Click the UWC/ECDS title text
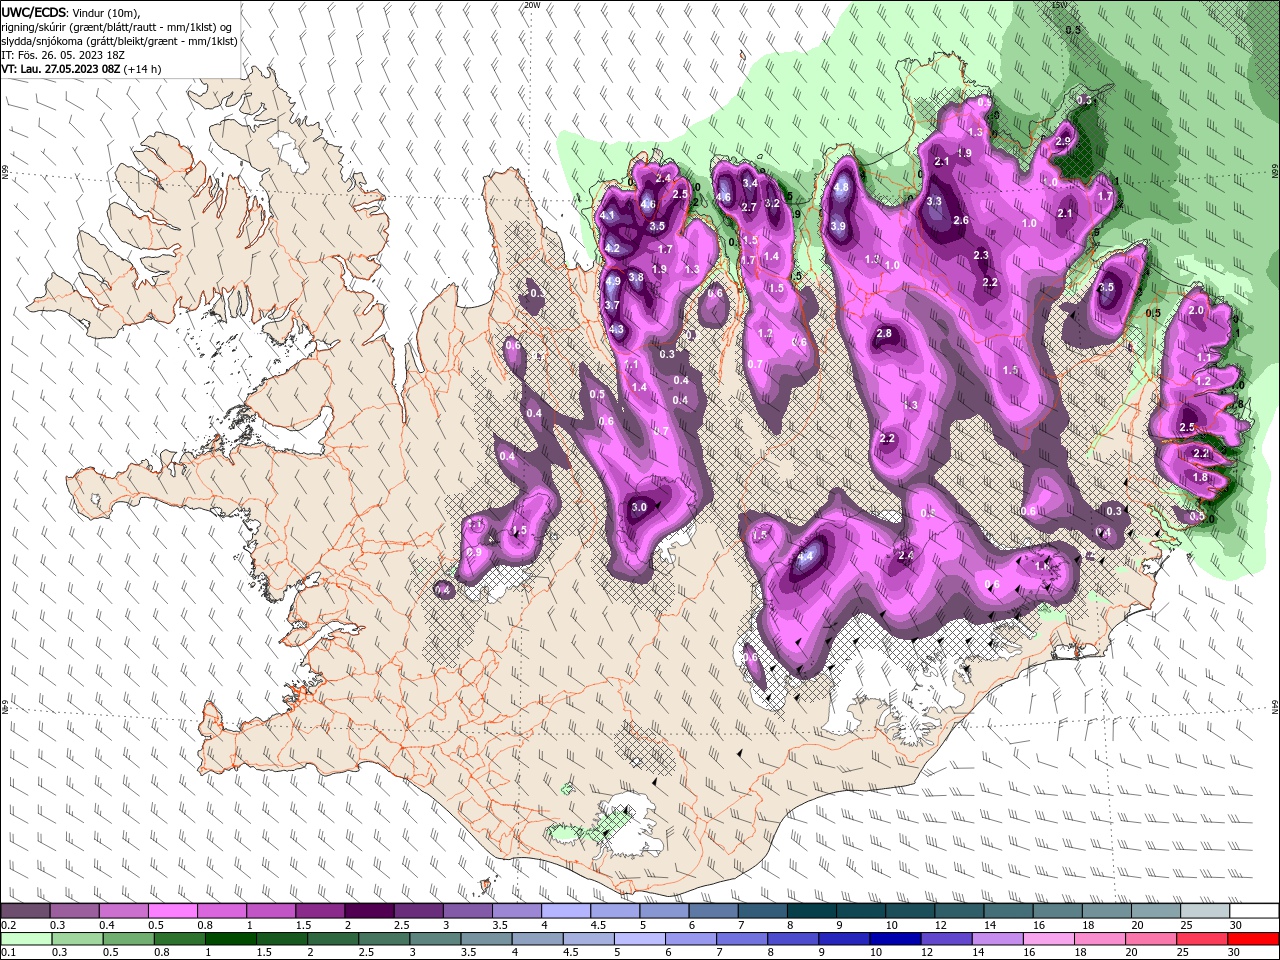Viewport: 1280px width, 960px height. point(35,12)
